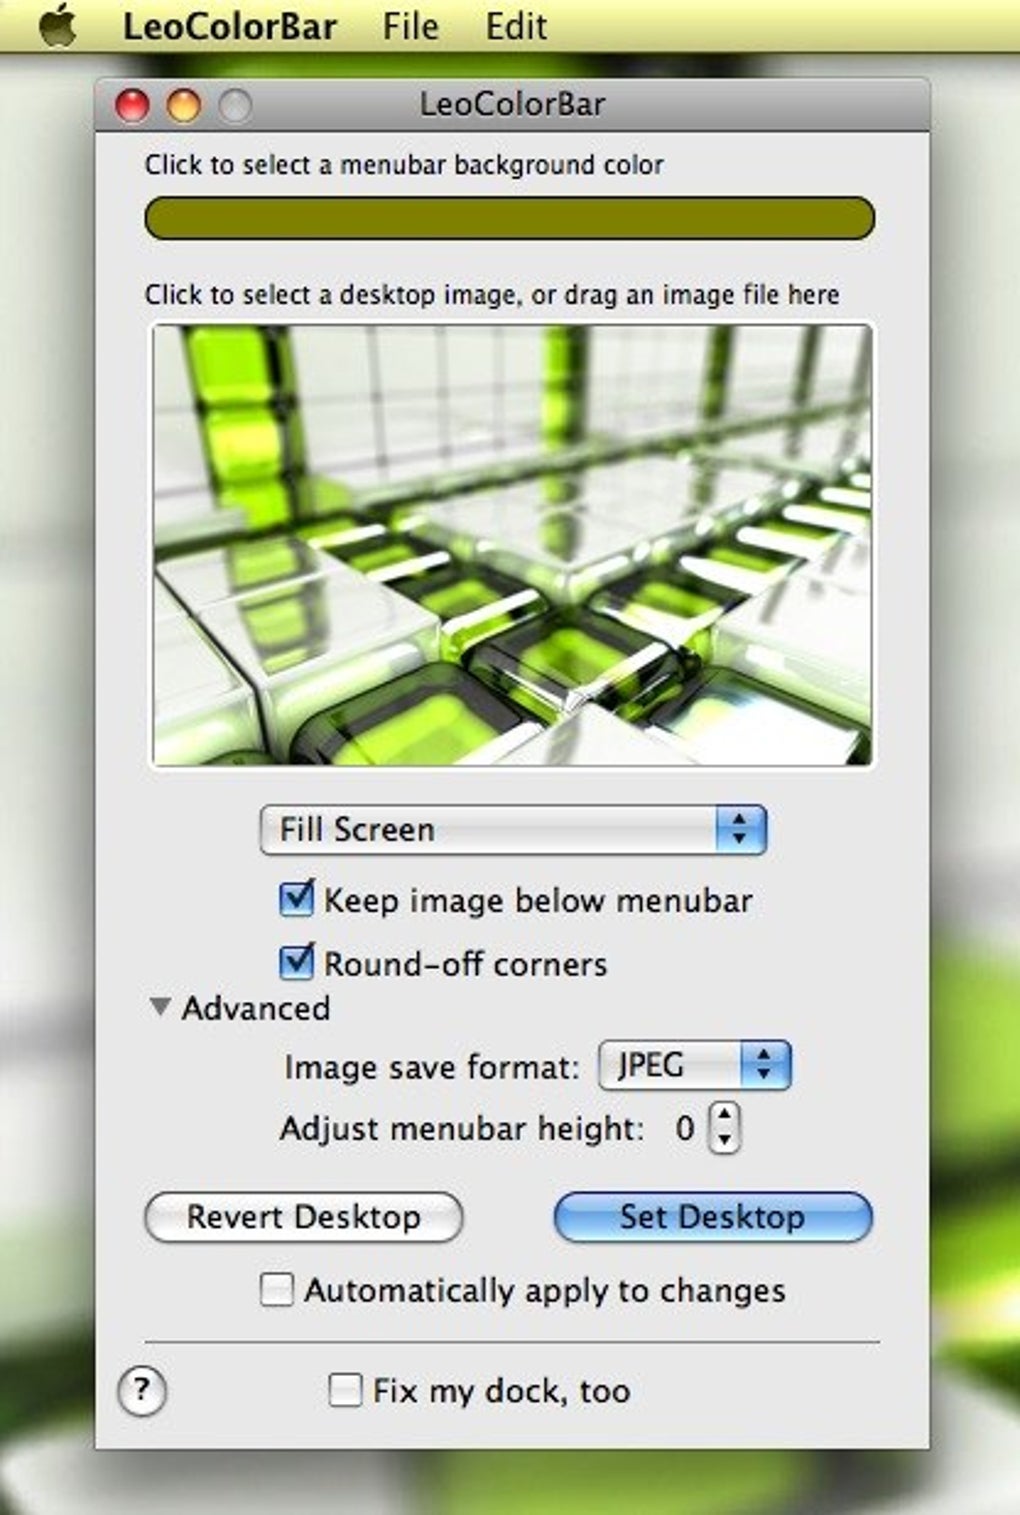The width and height of the screenshot is (1020, 1515).
Task: Click the Set Desktop button
Action: click(x=713, y=1217)
